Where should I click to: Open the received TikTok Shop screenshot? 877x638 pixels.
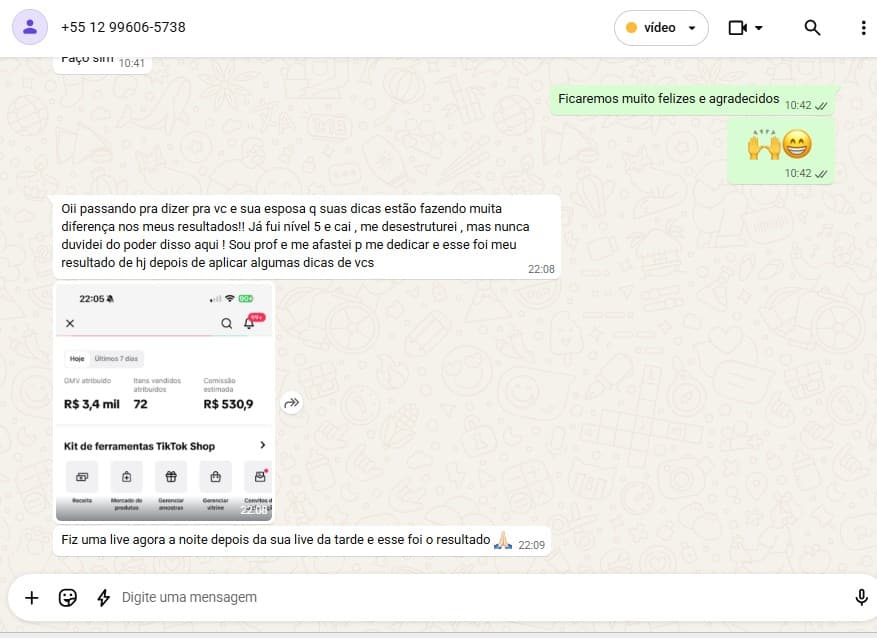pyautogui.click(x=164, y=402)
